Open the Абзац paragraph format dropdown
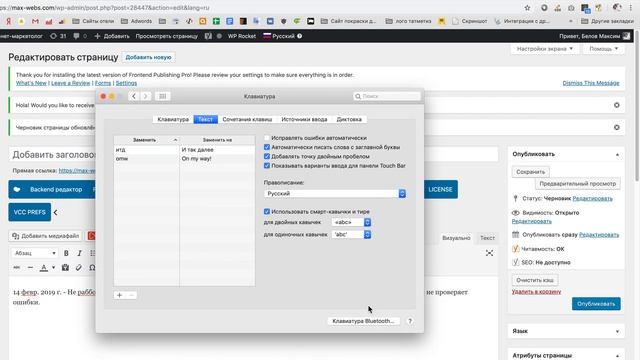 (34, 253)
